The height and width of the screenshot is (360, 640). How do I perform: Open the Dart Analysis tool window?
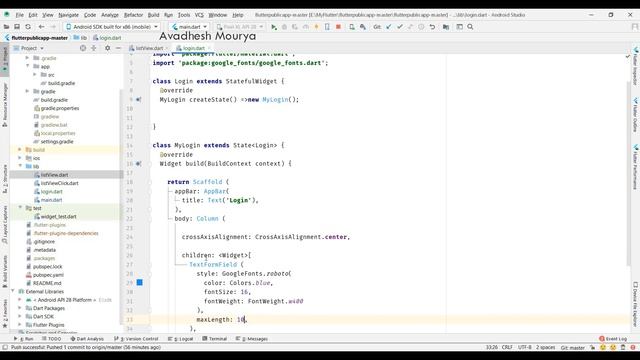[87, 339]
